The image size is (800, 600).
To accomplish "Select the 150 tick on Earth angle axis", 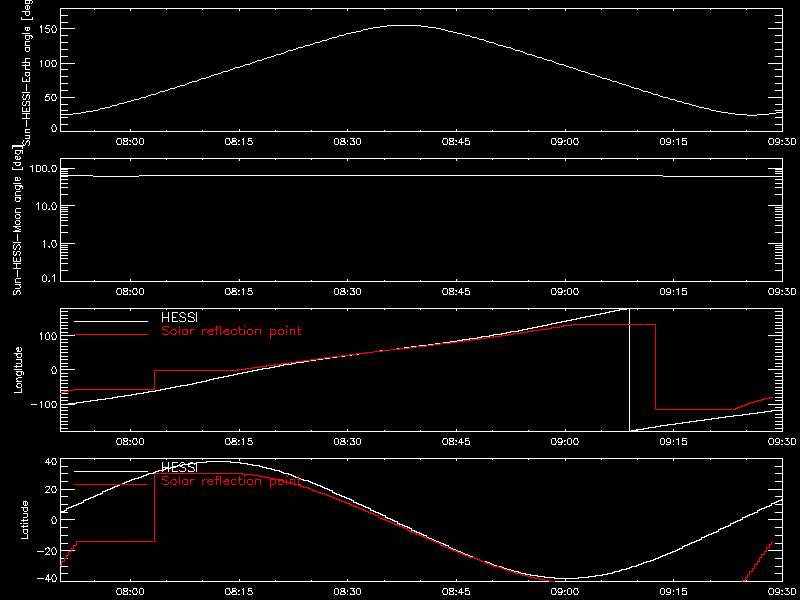I will [46, 29].
